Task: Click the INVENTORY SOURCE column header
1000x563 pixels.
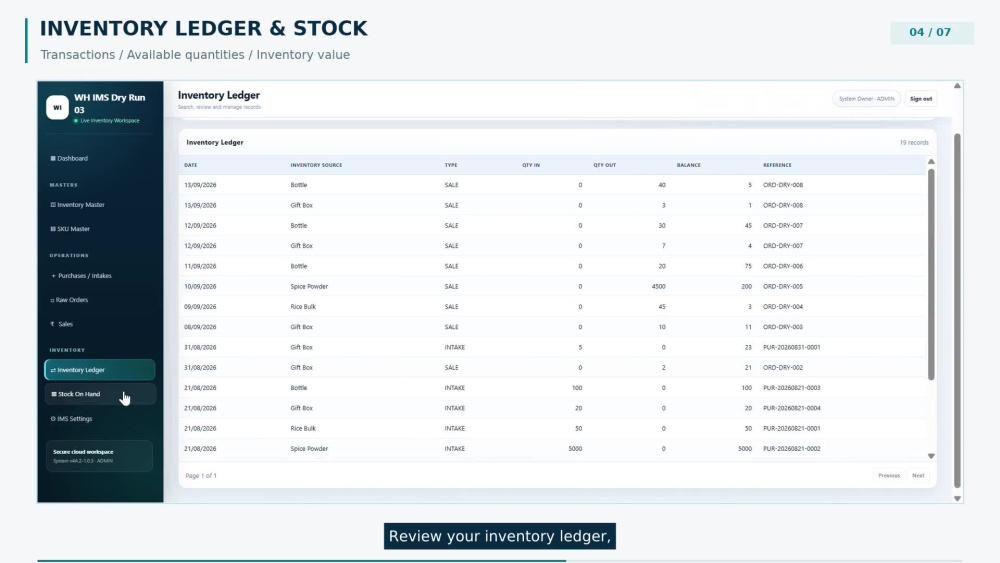Action: pyautogui.click(x=316, y=165)
